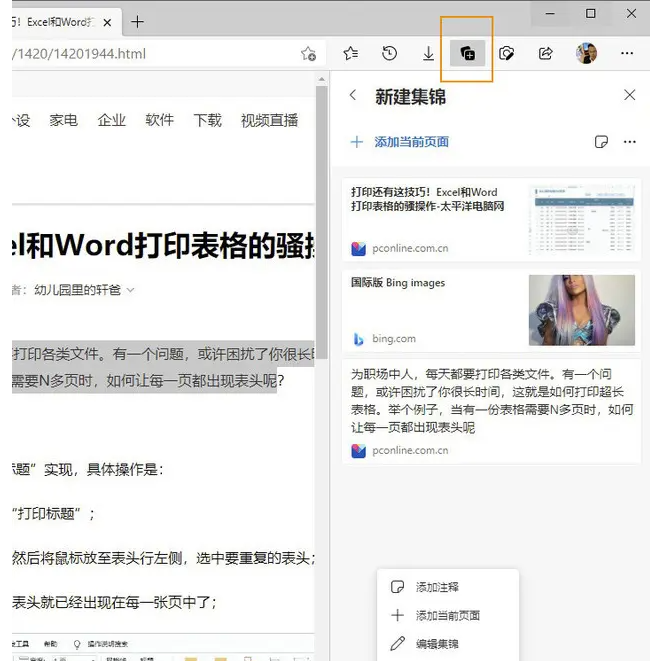Screen dimensions: 650x661
Task: Open 家电 navigation link
Action: point(64,120)
